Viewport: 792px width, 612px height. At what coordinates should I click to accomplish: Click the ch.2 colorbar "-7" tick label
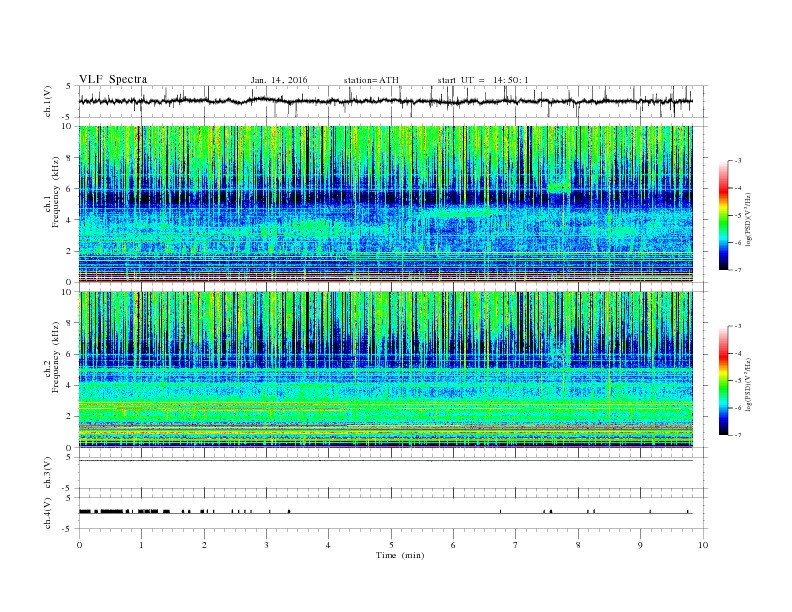tap(737, 435)
